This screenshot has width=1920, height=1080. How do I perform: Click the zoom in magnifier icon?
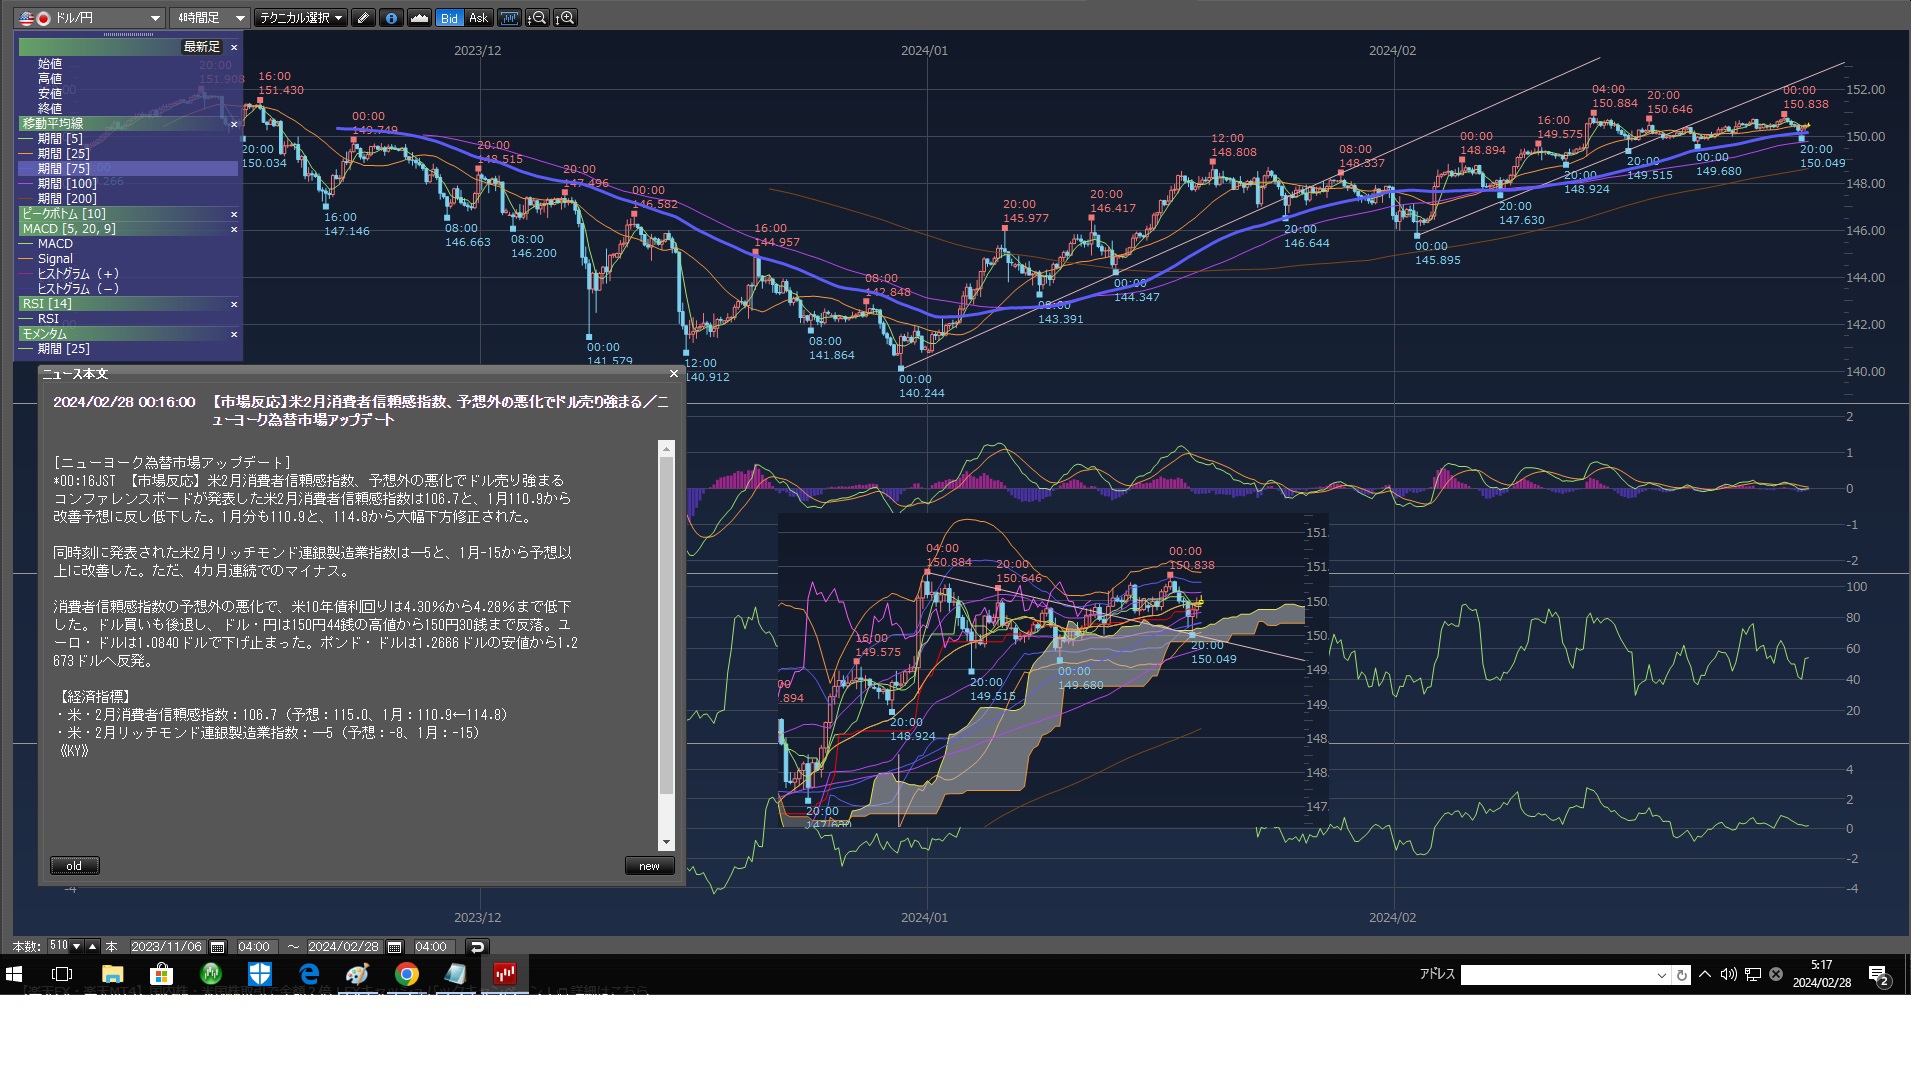pyautogui.click(x=565, y=18)
